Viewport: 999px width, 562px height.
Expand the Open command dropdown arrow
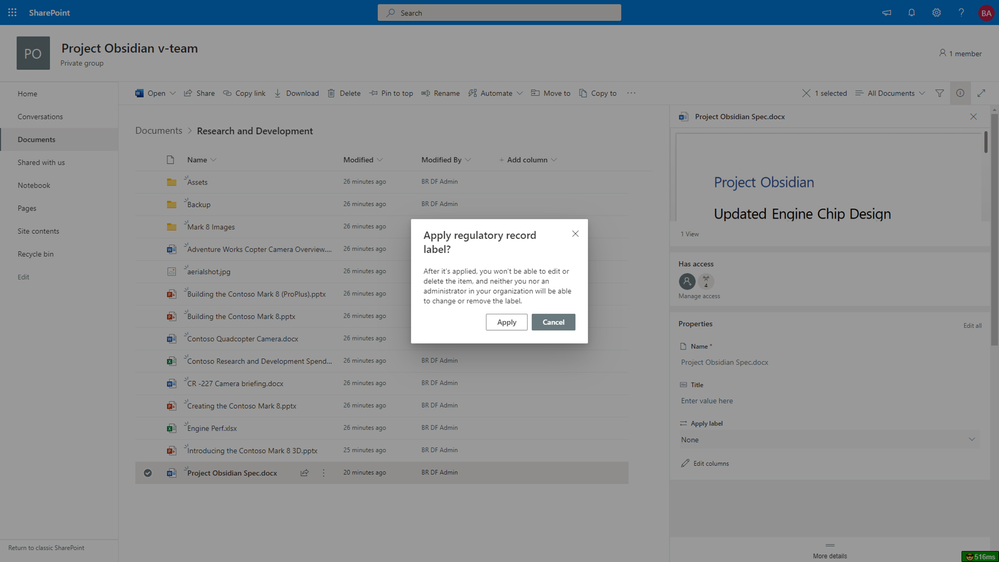(173, 93)
